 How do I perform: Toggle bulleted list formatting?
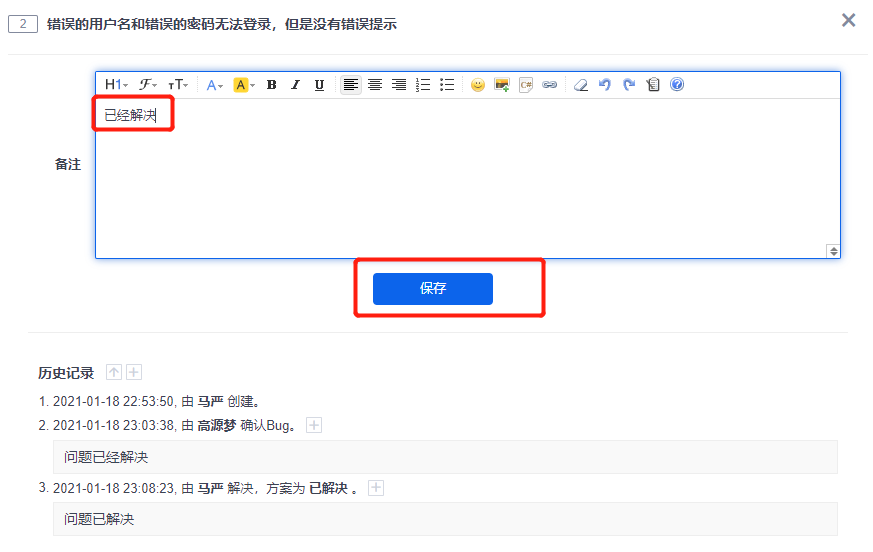click(447, 85)
